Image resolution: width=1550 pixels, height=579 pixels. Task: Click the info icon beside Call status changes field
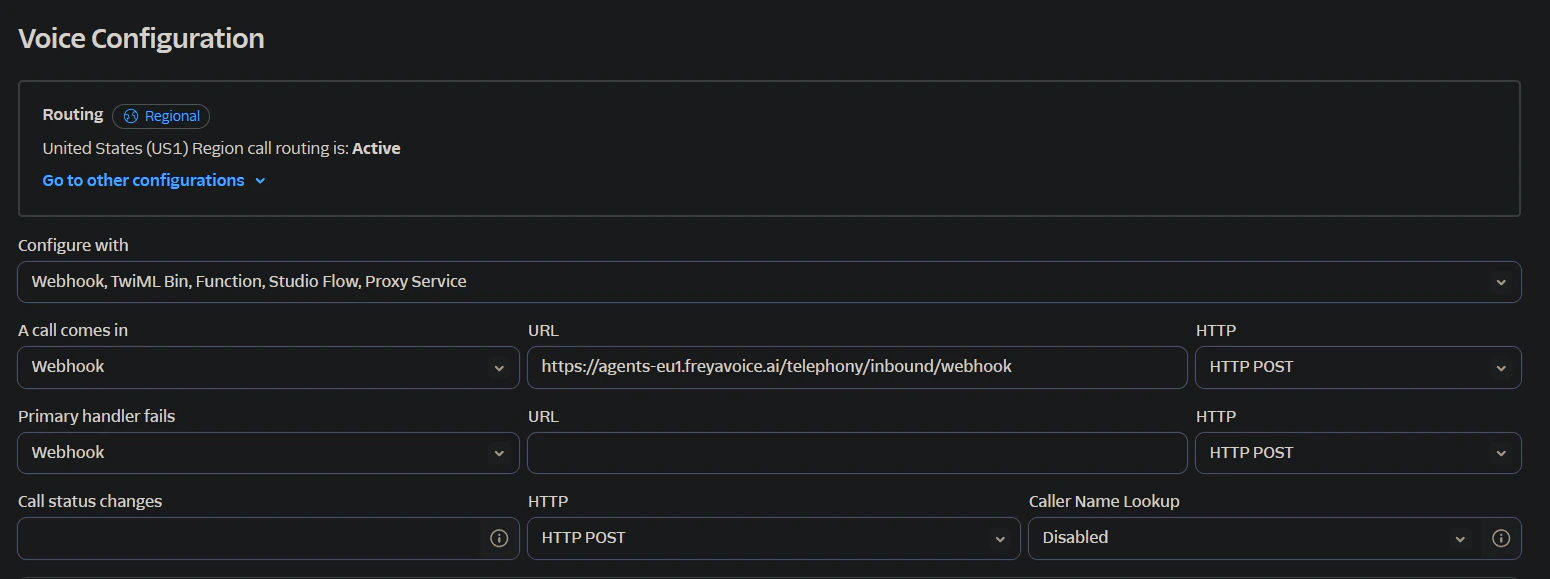click(499, 538)
